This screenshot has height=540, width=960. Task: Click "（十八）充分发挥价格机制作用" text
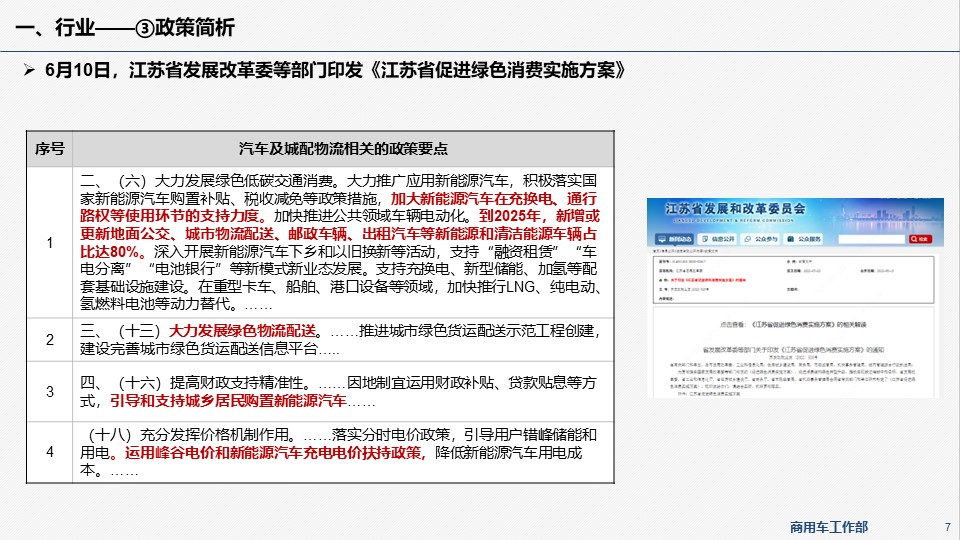click(x=189, y=435)
